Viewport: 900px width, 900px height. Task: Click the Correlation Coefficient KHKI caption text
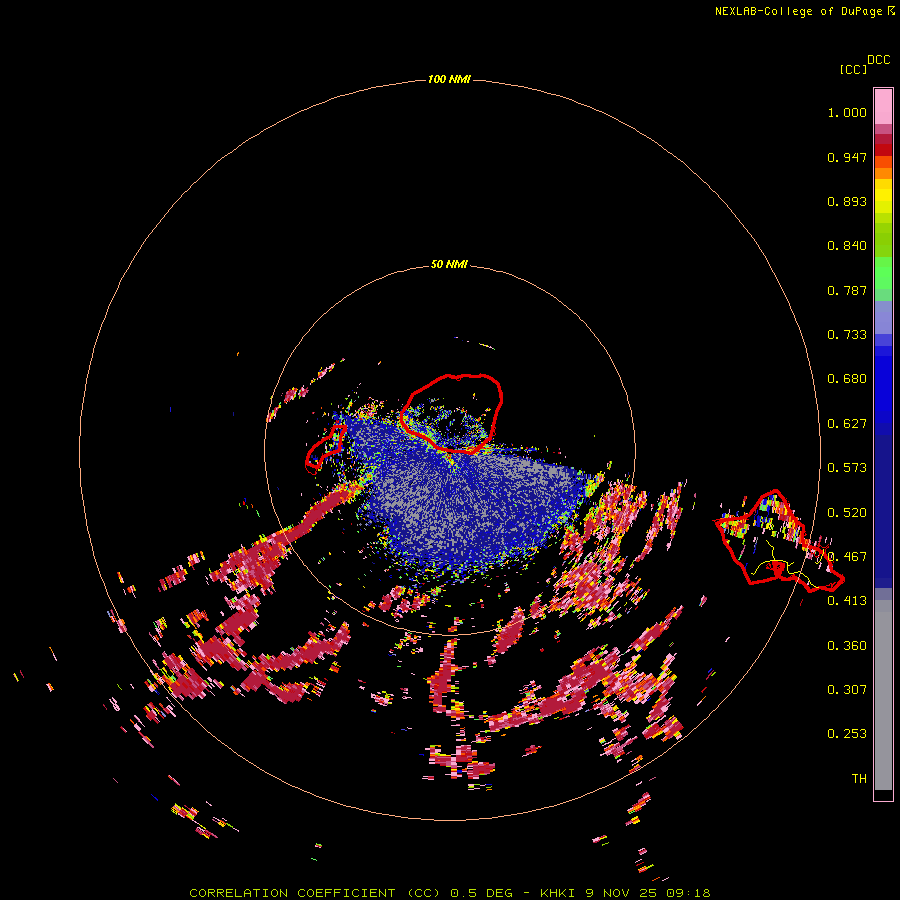click(450, 893)
